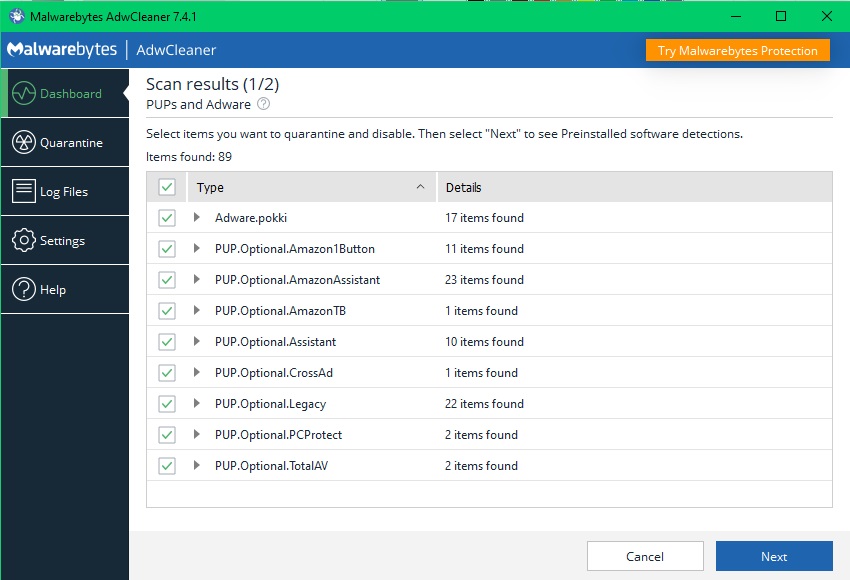The height and width of the screenshot is (580, 850).
Task: Click the Quarantine radiation icon
Action: (x=24, y=143)
